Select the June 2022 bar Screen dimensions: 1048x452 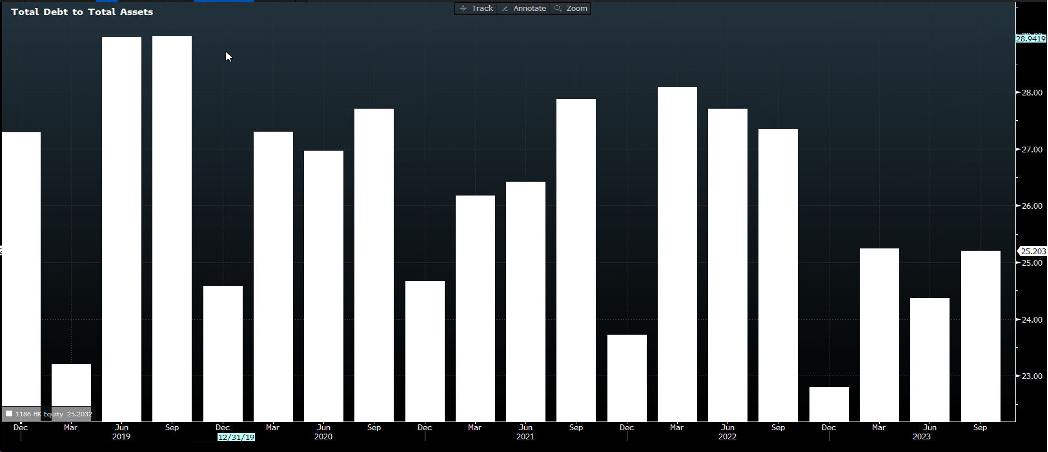(x=728, y=265)
